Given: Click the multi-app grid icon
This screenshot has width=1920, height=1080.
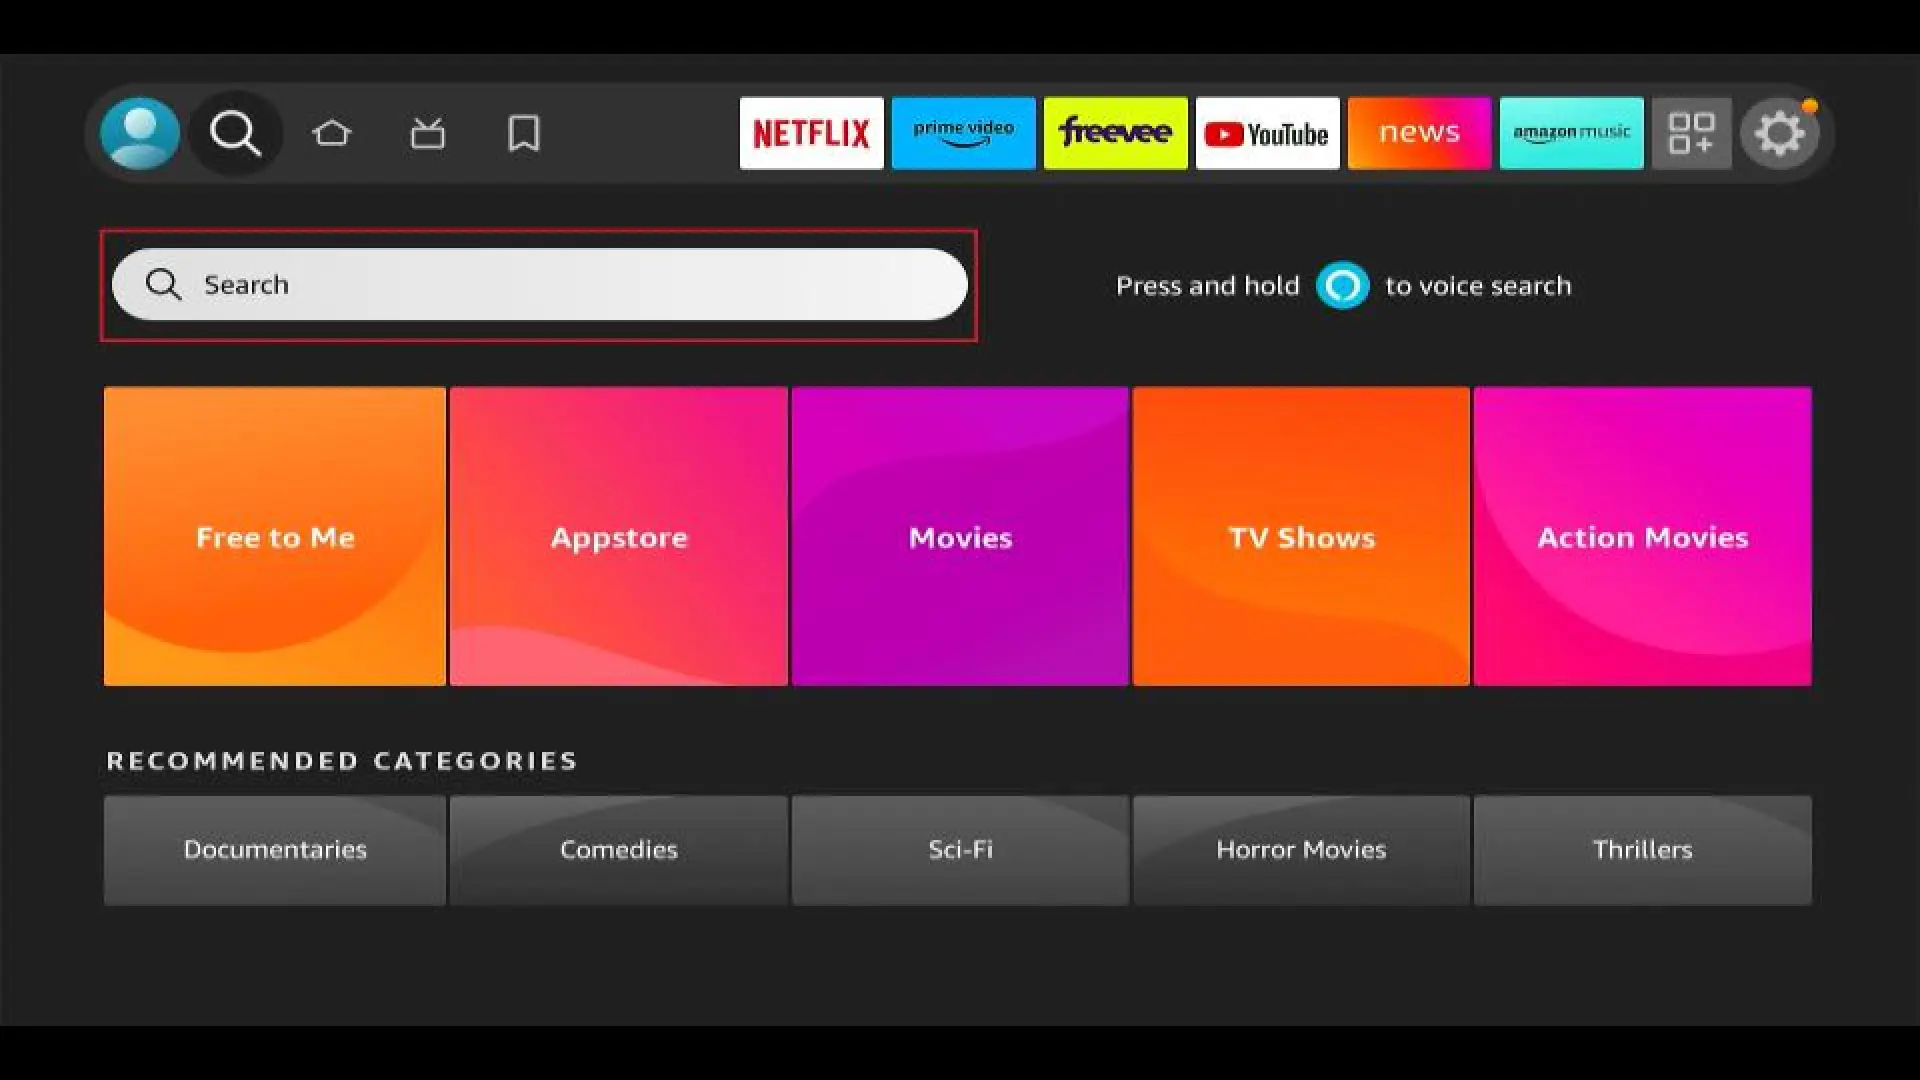Looking at the screenshot, I should (x=1691, y=132).
